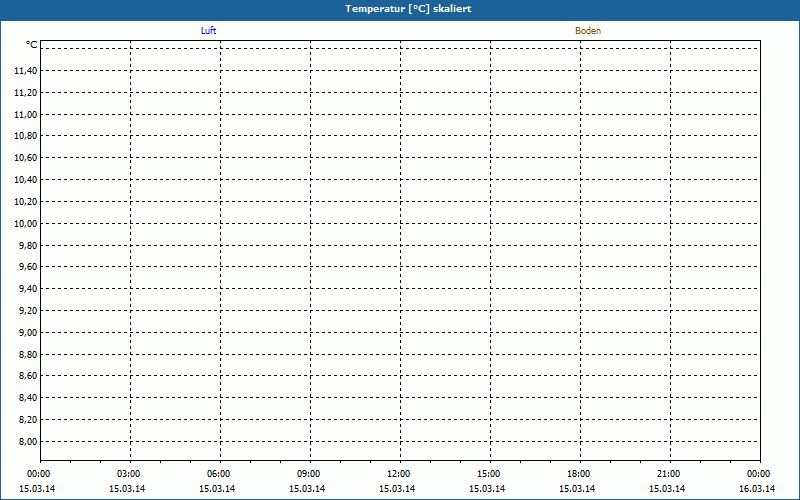The height and width of the screenshot is (500, 800).
Task: Select the 9,60 axis value
Action: [28, 267]
